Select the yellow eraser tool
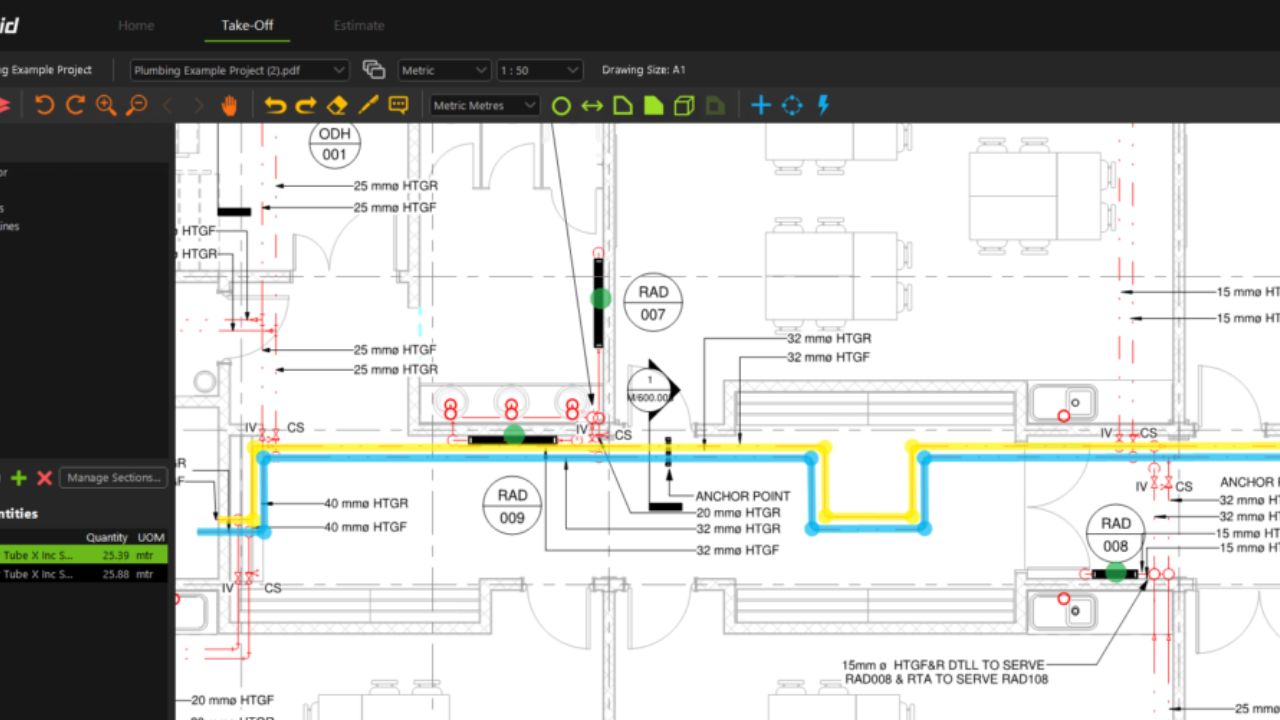 click(338, 104)
